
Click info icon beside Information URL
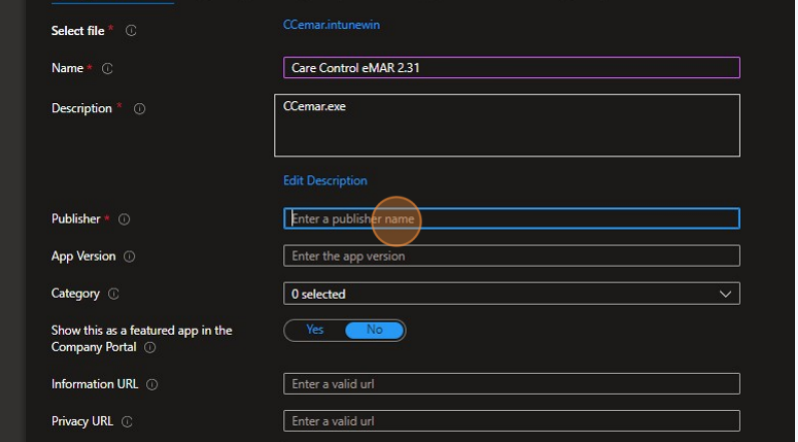152,384
